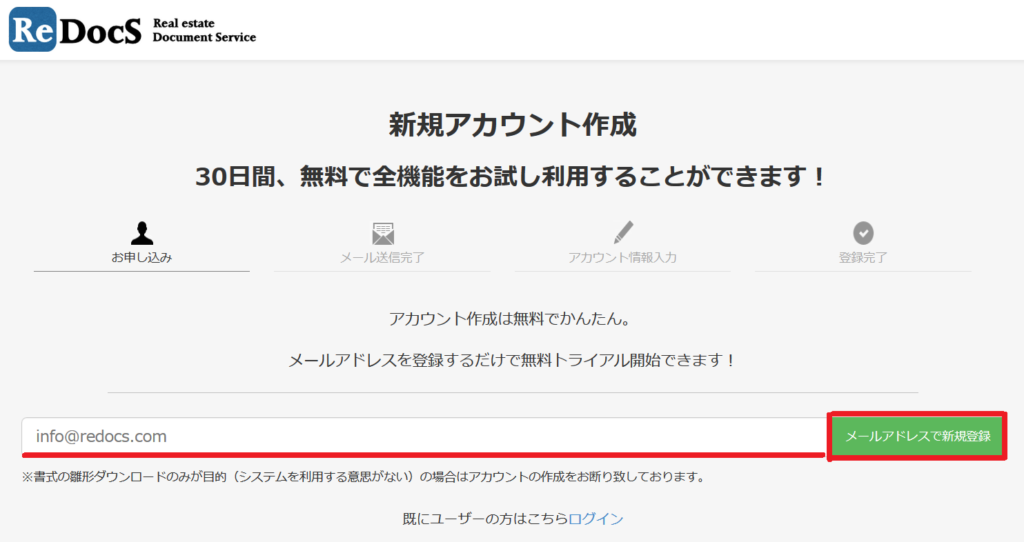This screenshot has width=1024, height=542.
Task: Click the ReDocS logo
Action: pos(75,30)
